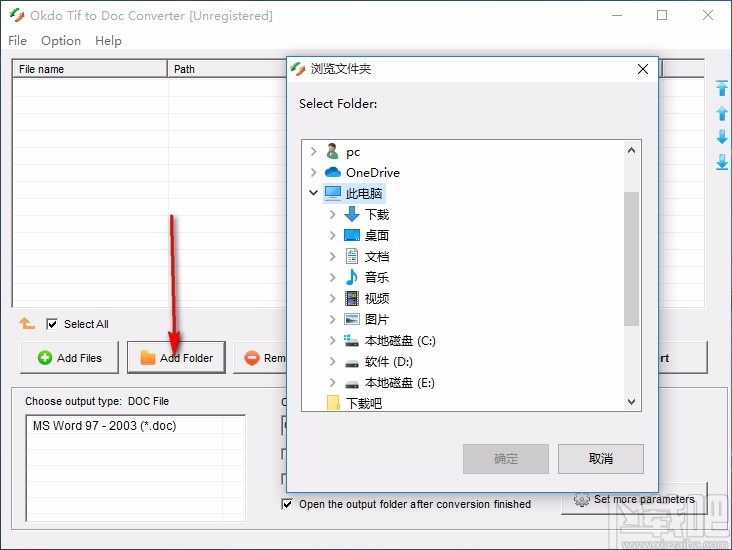Click folder tree scroll up arrow
This screenshot has width=732, height=550.
631,150
